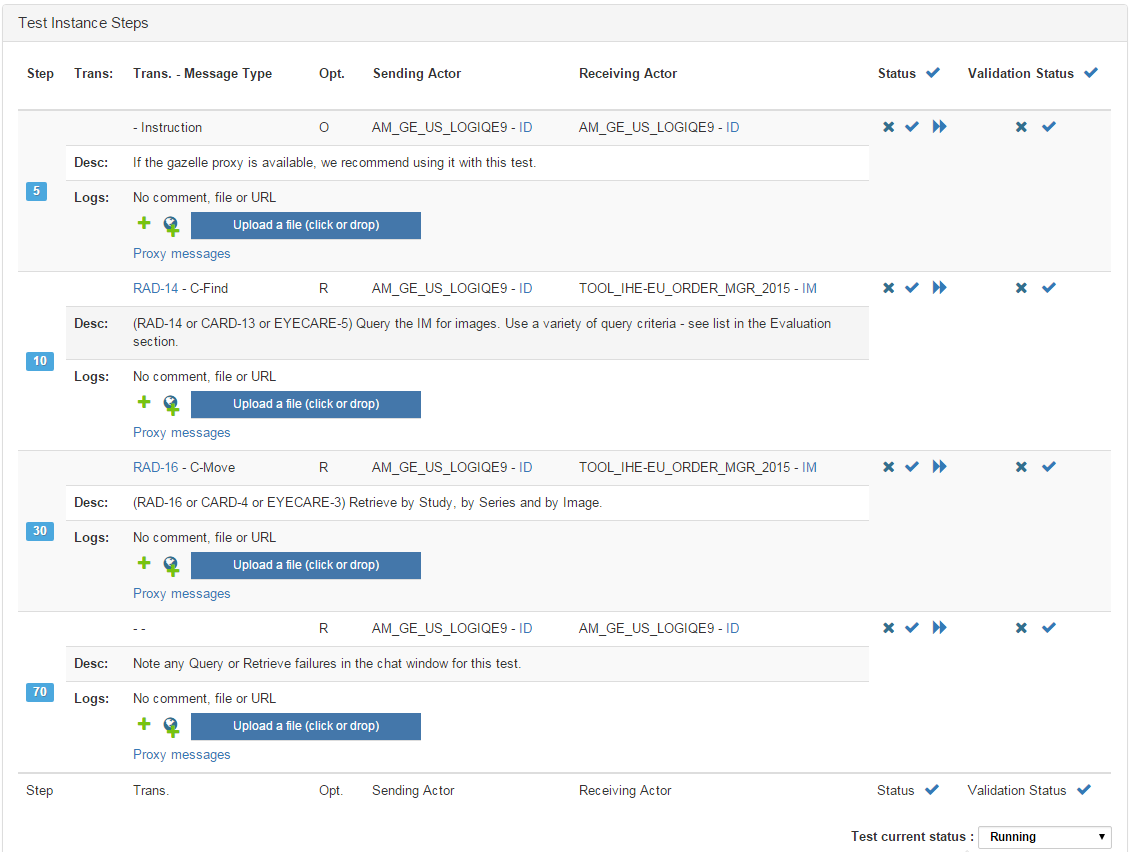Click skip double-arrow icon for step 30

tap(939, 467)
